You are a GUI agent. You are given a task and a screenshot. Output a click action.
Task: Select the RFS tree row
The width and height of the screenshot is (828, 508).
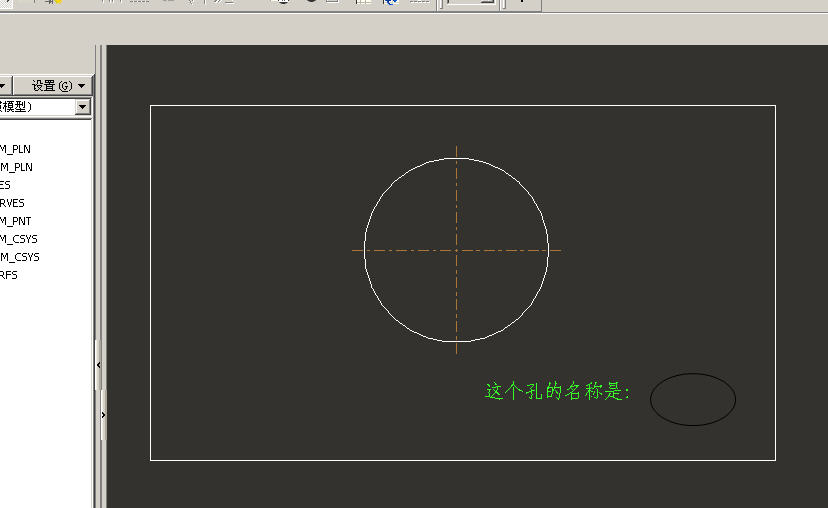pyautogui.click(x=8, y=275)
